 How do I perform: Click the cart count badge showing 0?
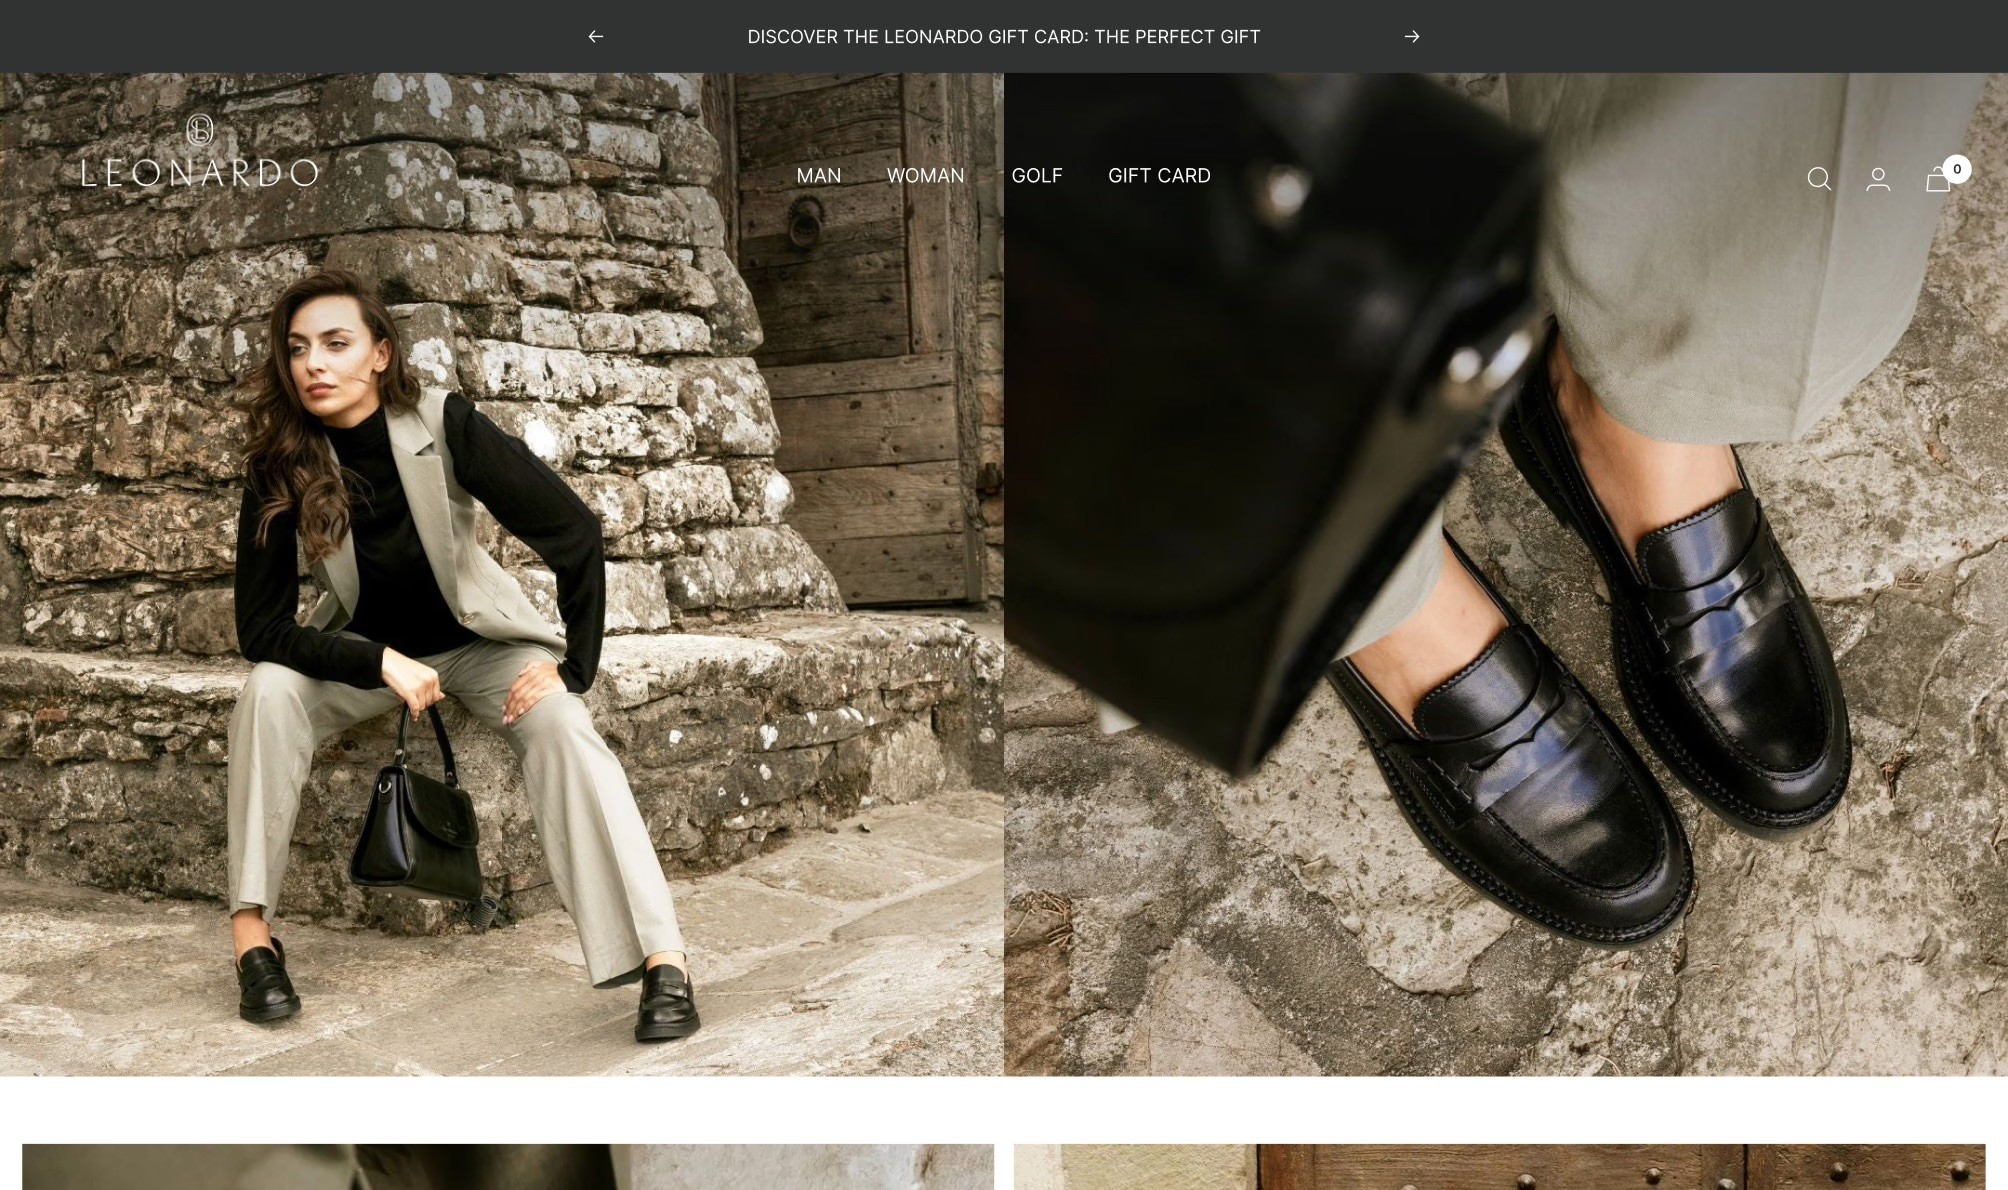coord(1957,169)
